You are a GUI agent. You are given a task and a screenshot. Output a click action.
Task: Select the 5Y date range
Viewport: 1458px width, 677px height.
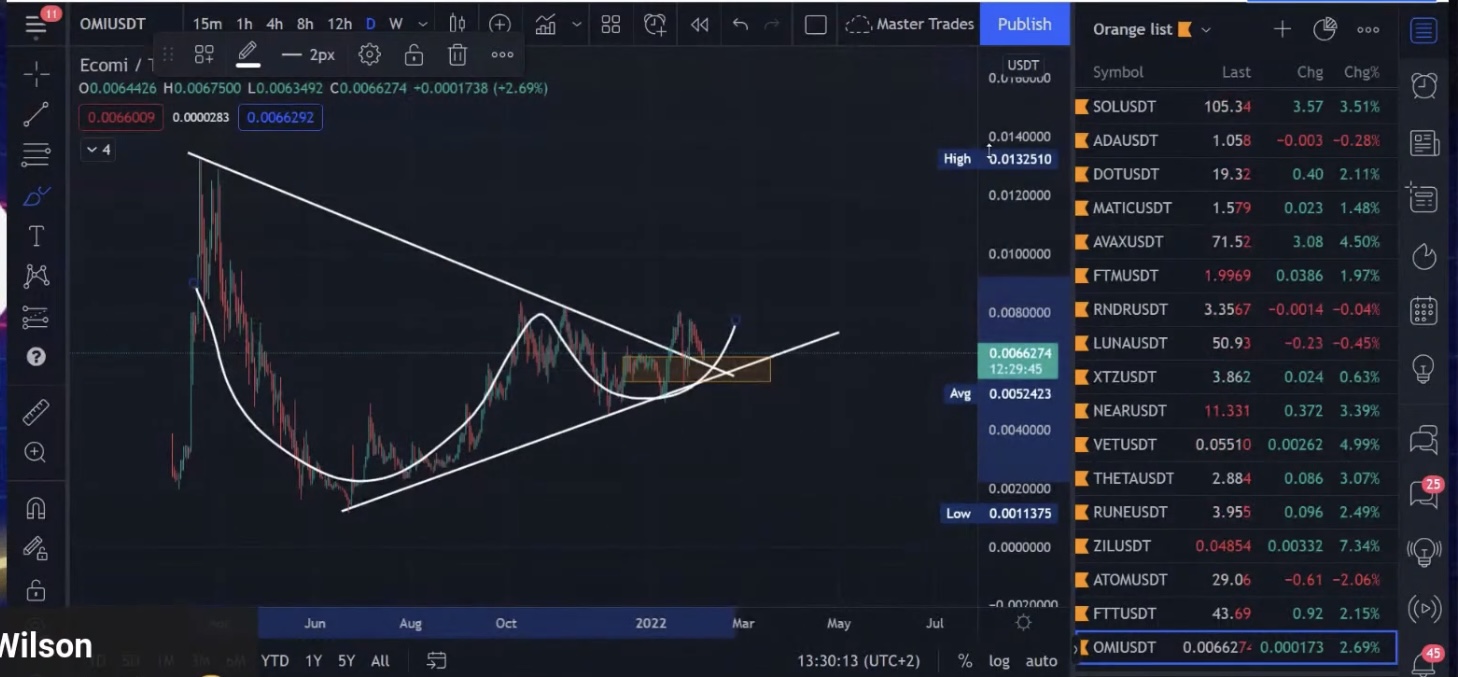(x=346, y=661)
